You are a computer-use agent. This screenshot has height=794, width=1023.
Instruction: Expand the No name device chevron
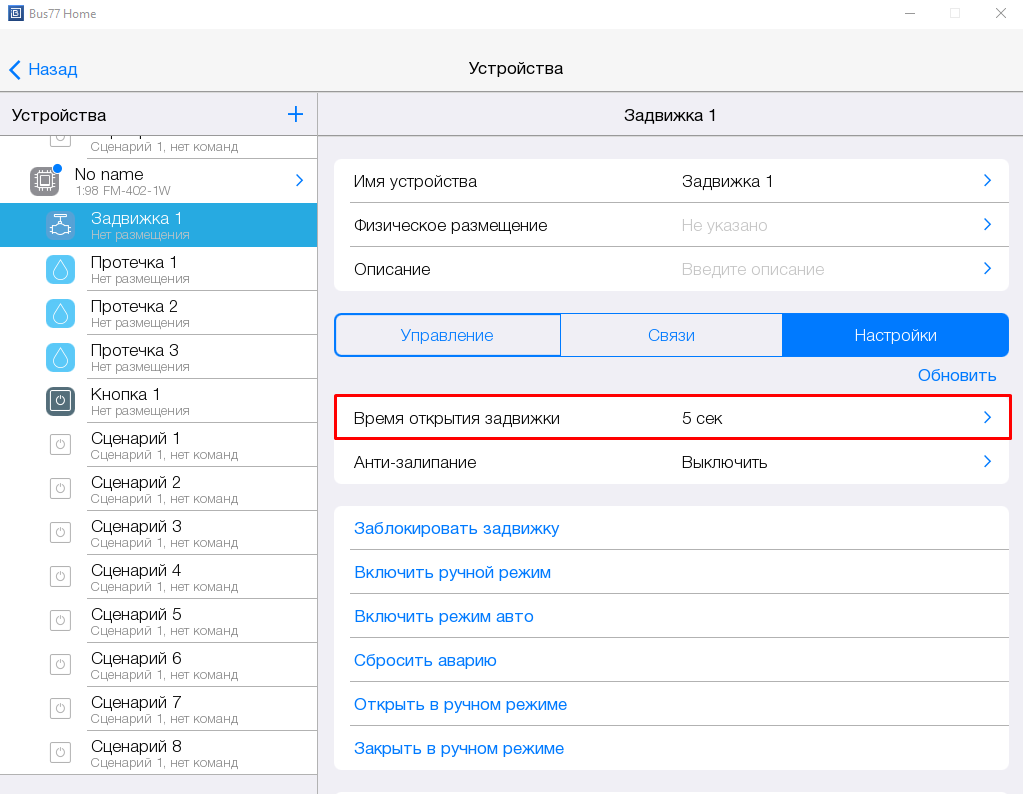299,181
